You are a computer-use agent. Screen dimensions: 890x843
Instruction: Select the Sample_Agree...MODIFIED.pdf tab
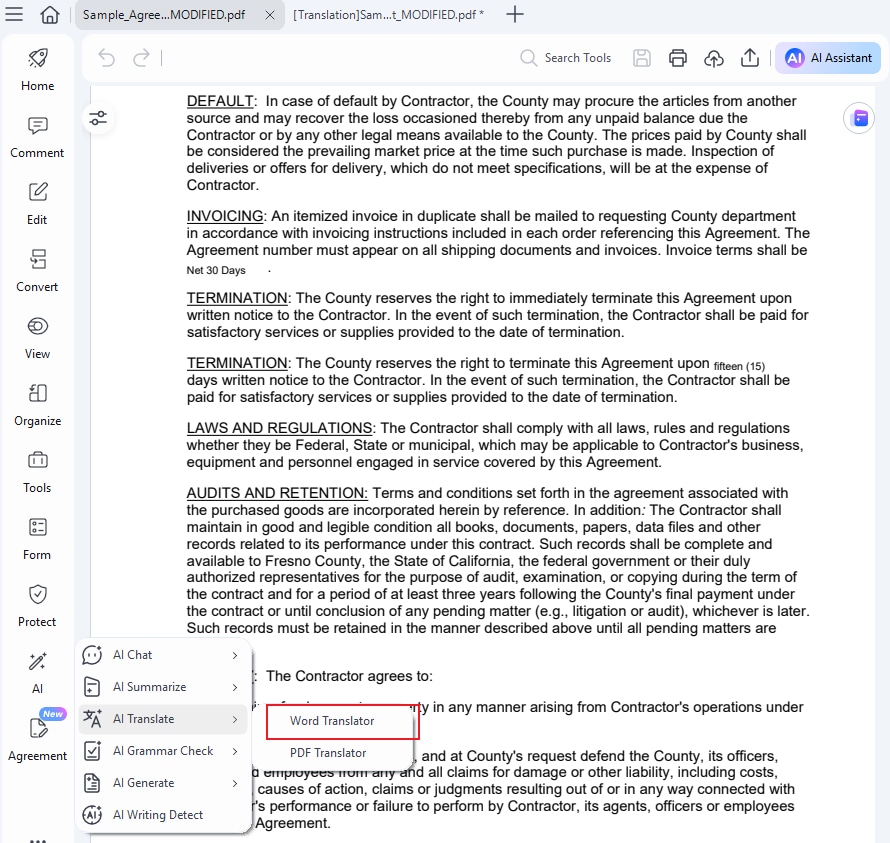pos(164,15)
